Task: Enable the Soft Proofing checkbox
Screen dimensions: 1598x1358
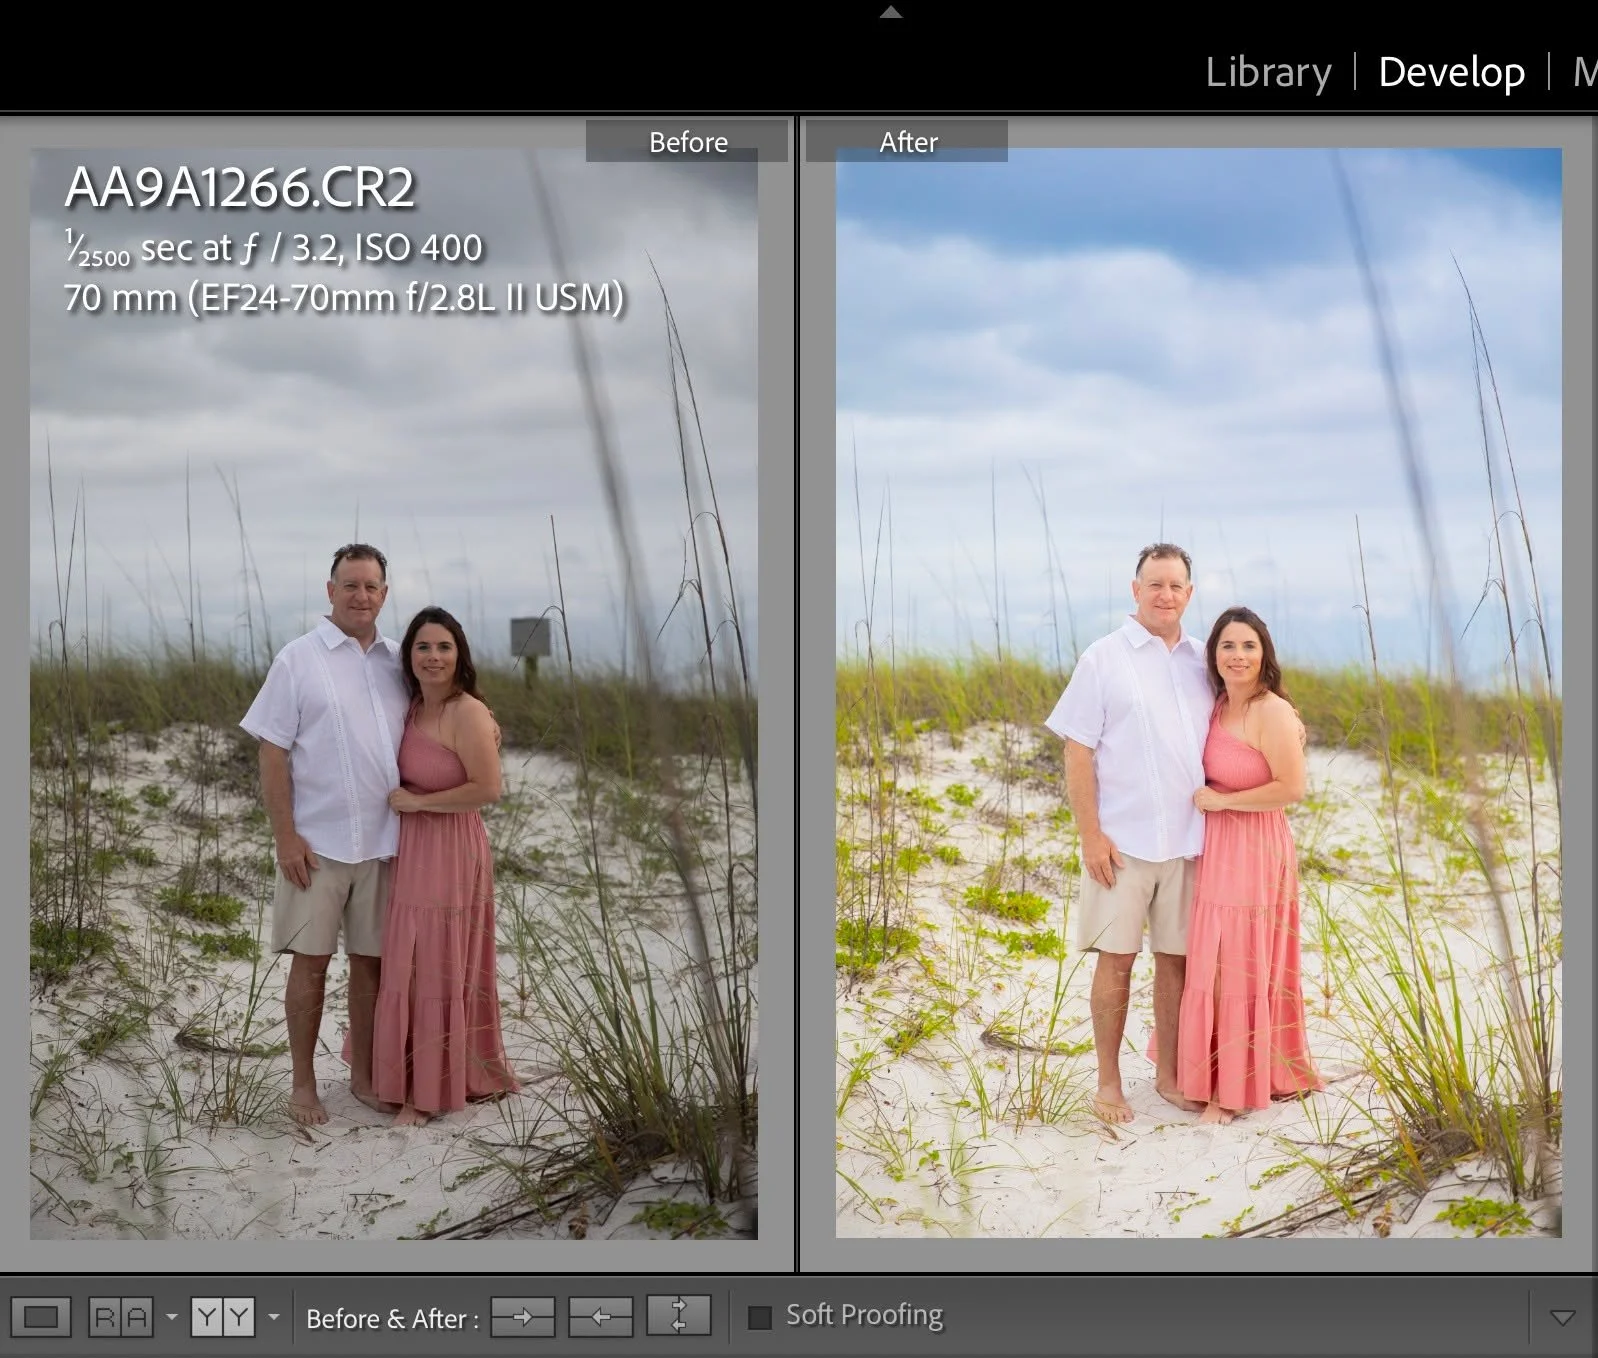Action: coord(760,1317)
